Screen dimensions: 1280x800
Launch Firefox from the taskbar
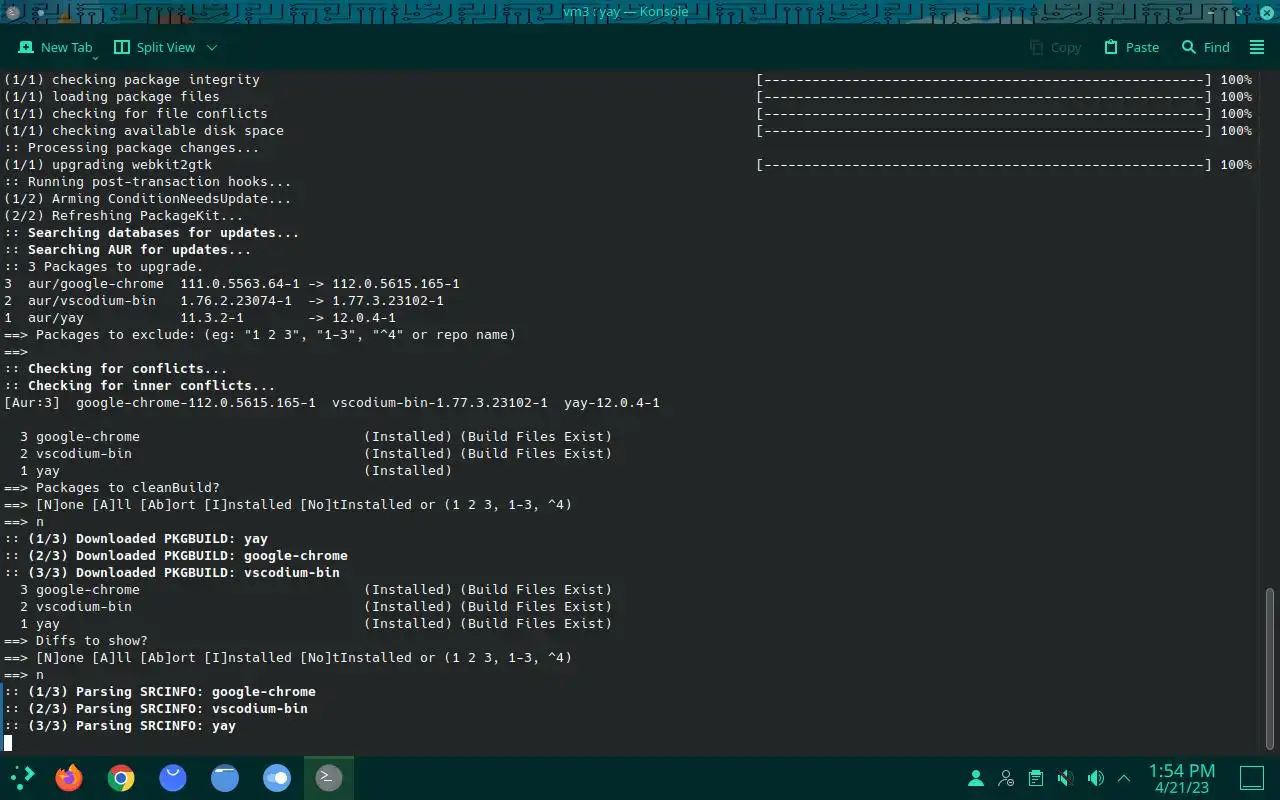(69, 777)
